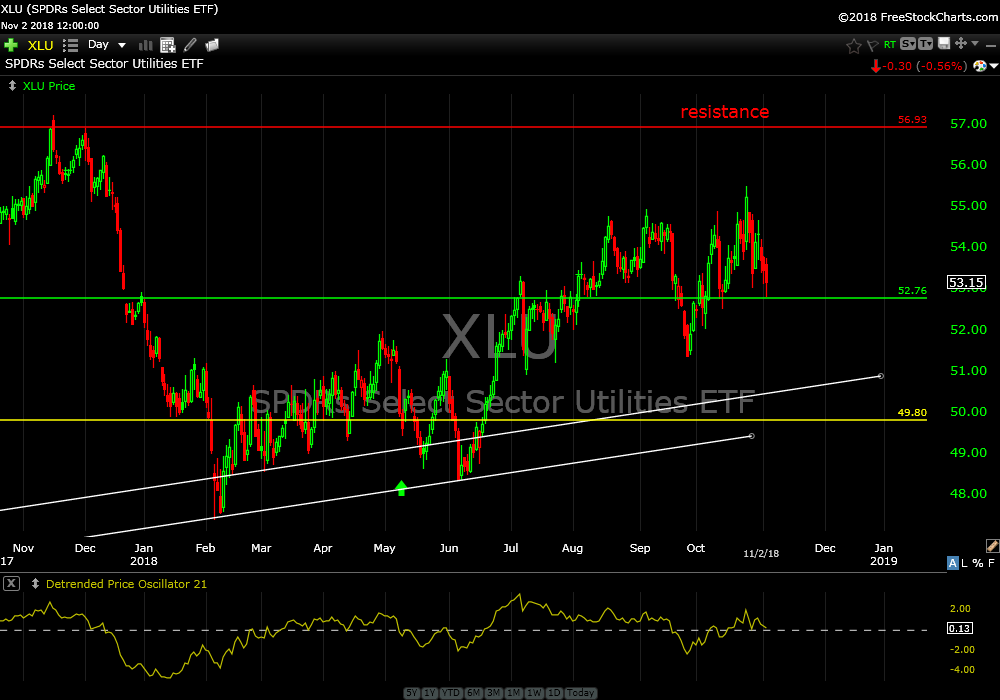Viewport: 1000px width, 700px height.
Task: Click the green plus add chart icon
Action: 11,45
